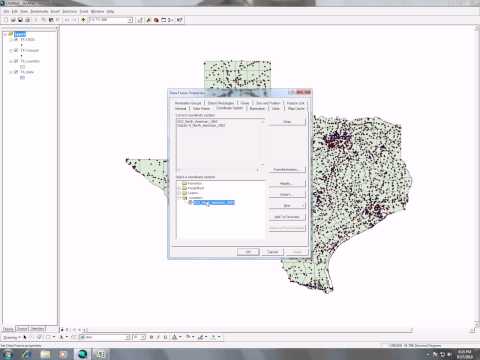Open the File menu

tap(6, 11)
